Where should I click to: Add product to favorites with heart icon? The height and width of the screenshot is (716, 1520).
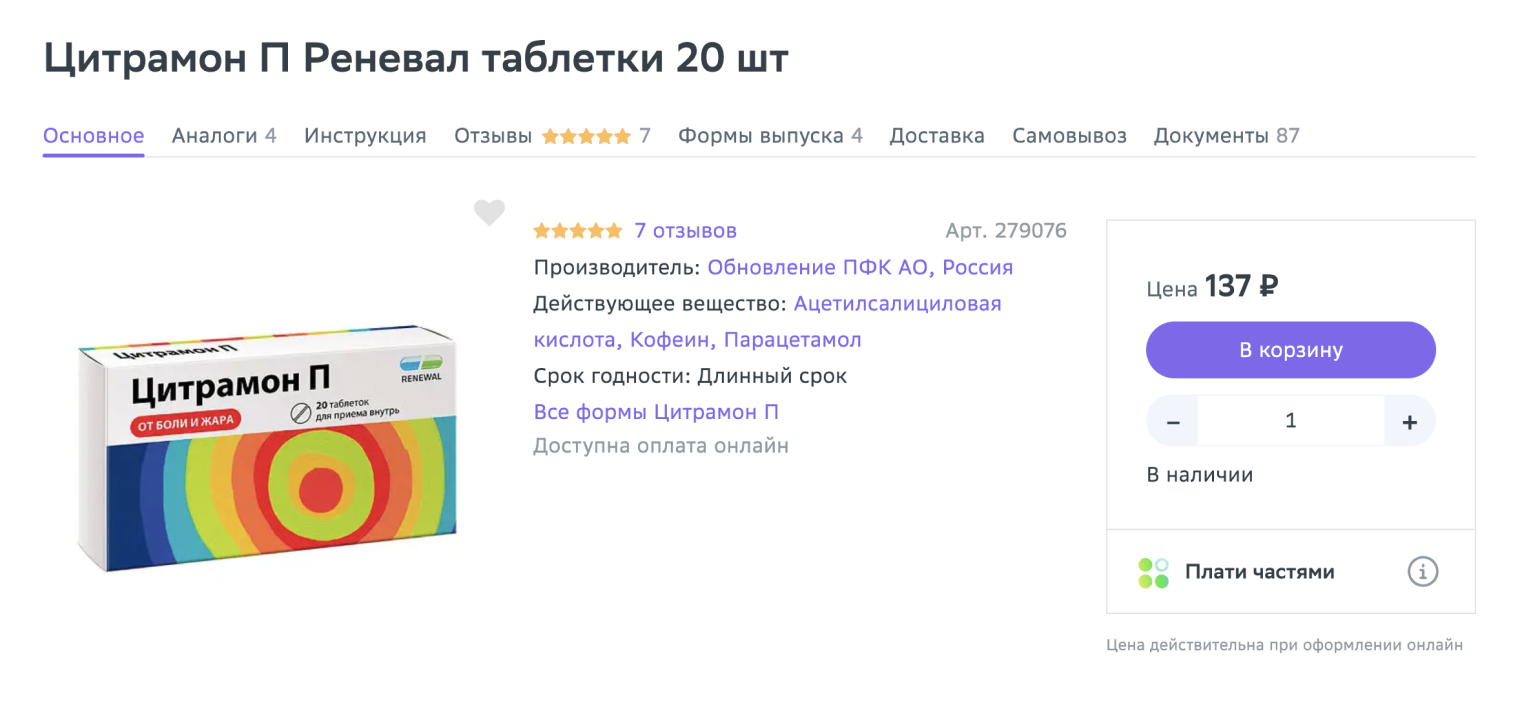[489, 213]
